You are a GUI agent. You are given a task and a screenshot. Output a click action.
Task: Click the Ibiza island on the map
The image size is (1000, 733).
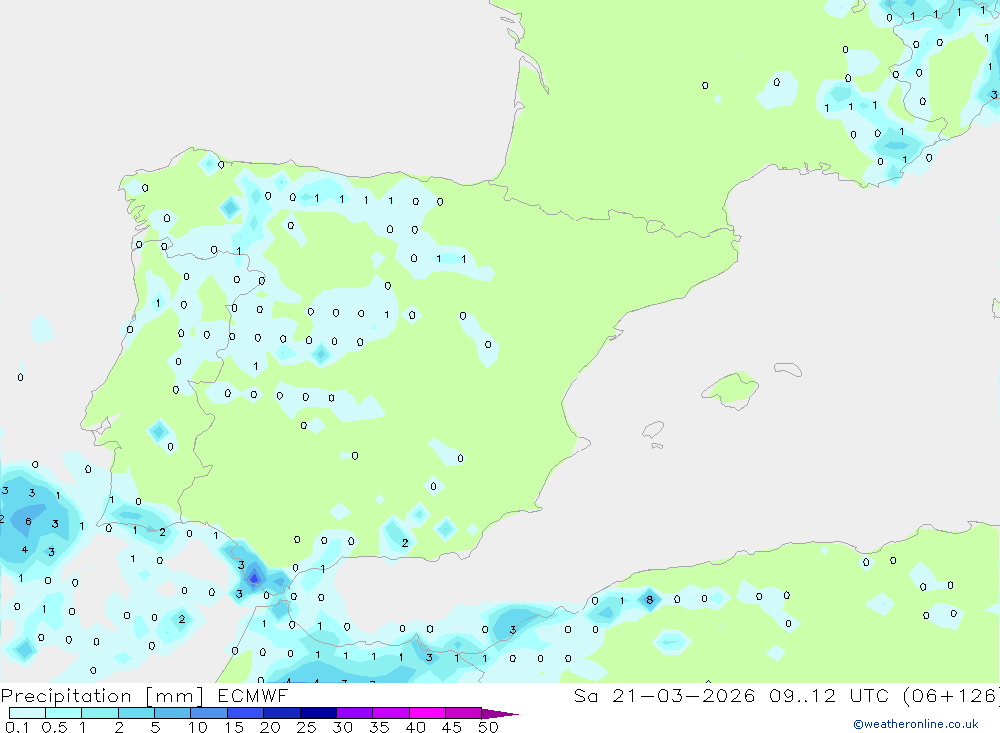point(653,430)
